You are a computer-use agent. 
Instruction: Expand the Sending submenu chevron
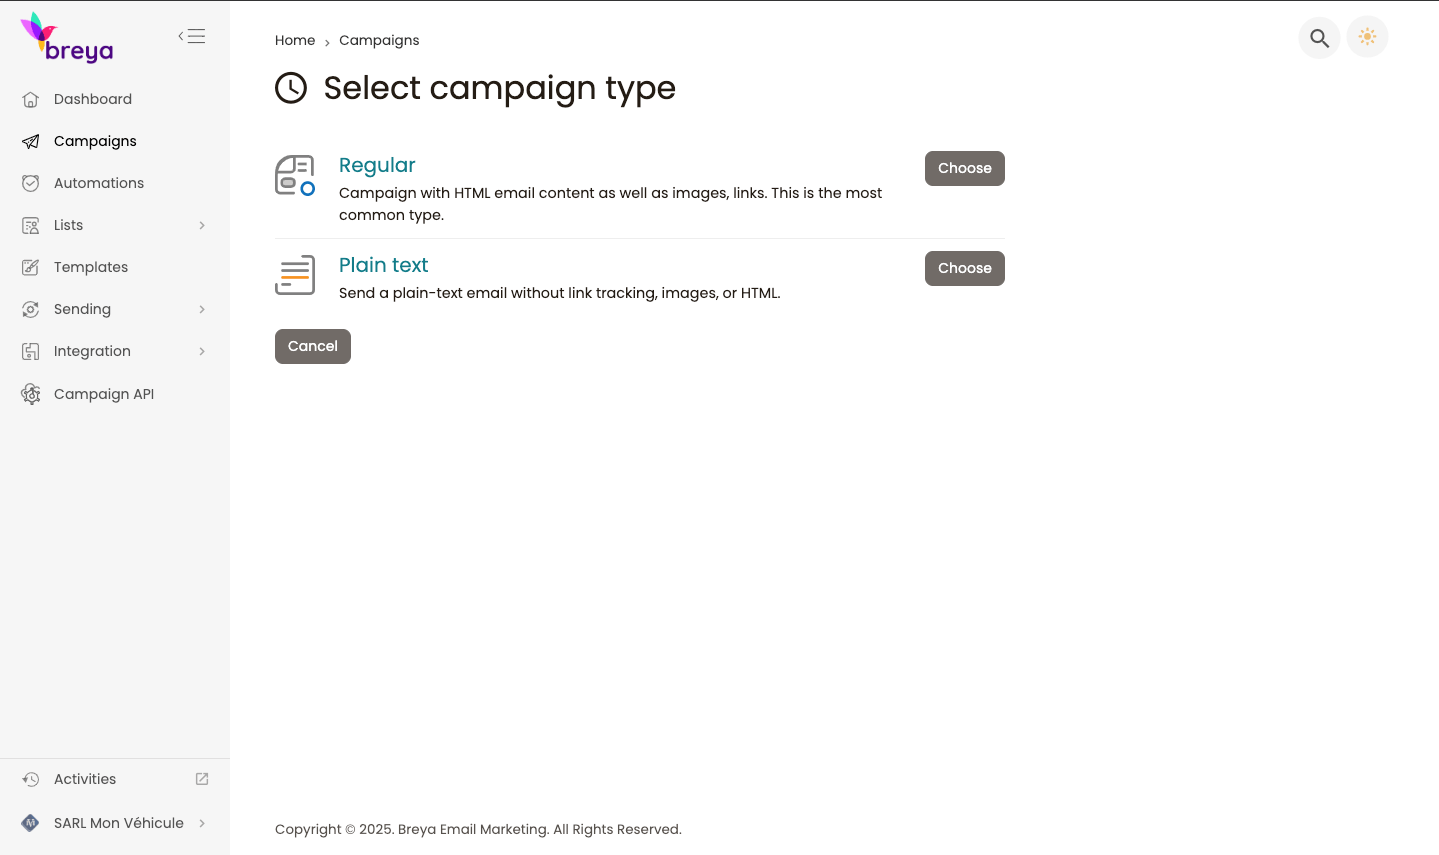(x=202, y=309)
